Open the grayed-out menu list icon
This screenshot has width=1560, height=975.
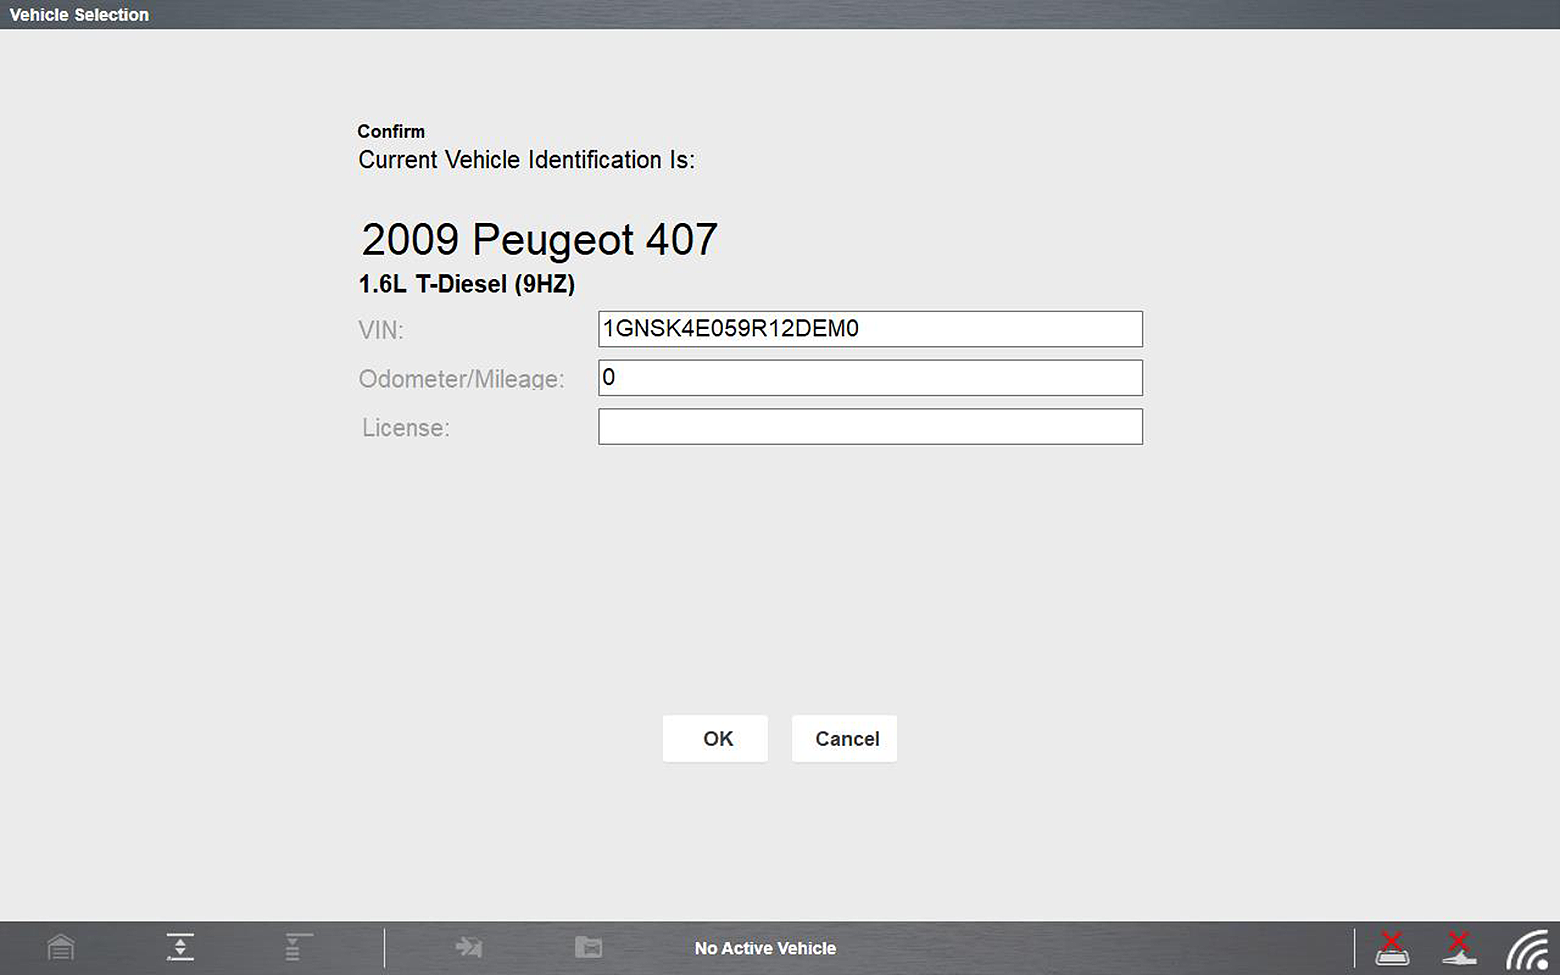(x=295, y=947)
